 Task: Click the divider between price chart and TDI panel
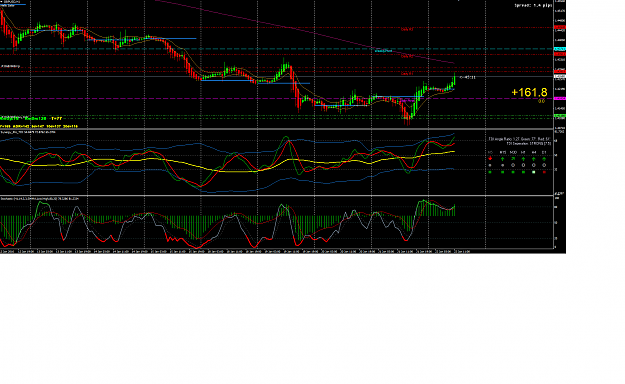pos(277,129)
